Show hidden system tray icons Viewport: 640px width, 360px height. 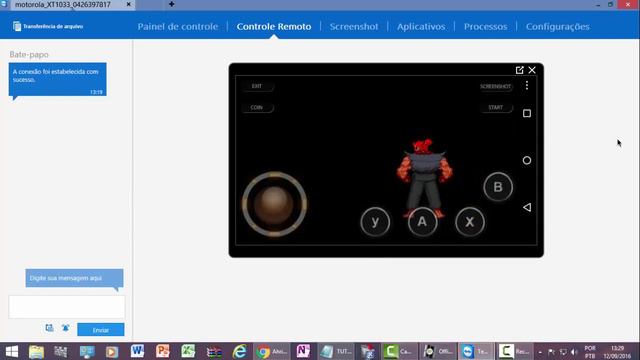tap(540, 352)
